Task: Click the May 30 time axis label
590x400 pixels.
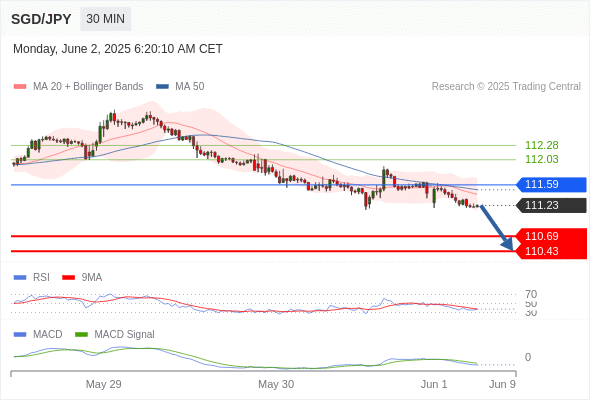Action: [x=276, y=384]
